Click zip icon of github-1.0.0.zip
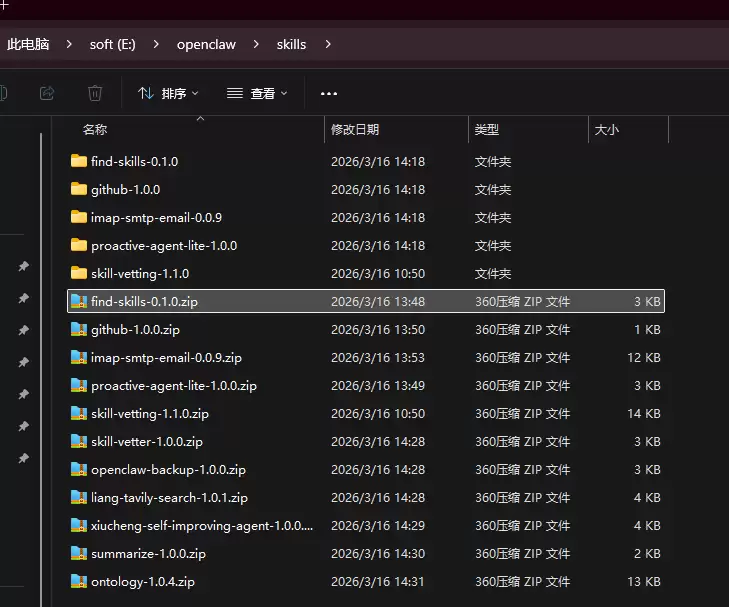 coord(79,329)
